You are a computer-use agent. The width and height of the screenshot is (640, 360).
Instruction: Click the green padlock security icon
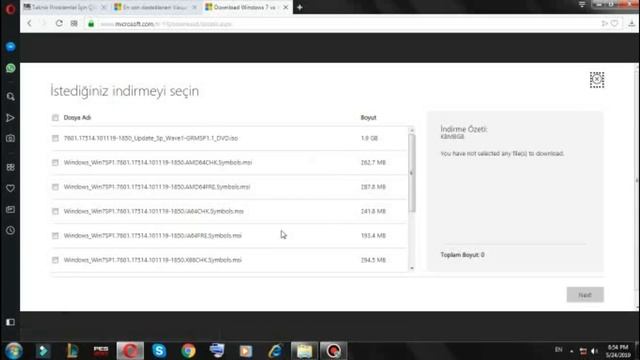coord(91,24)
